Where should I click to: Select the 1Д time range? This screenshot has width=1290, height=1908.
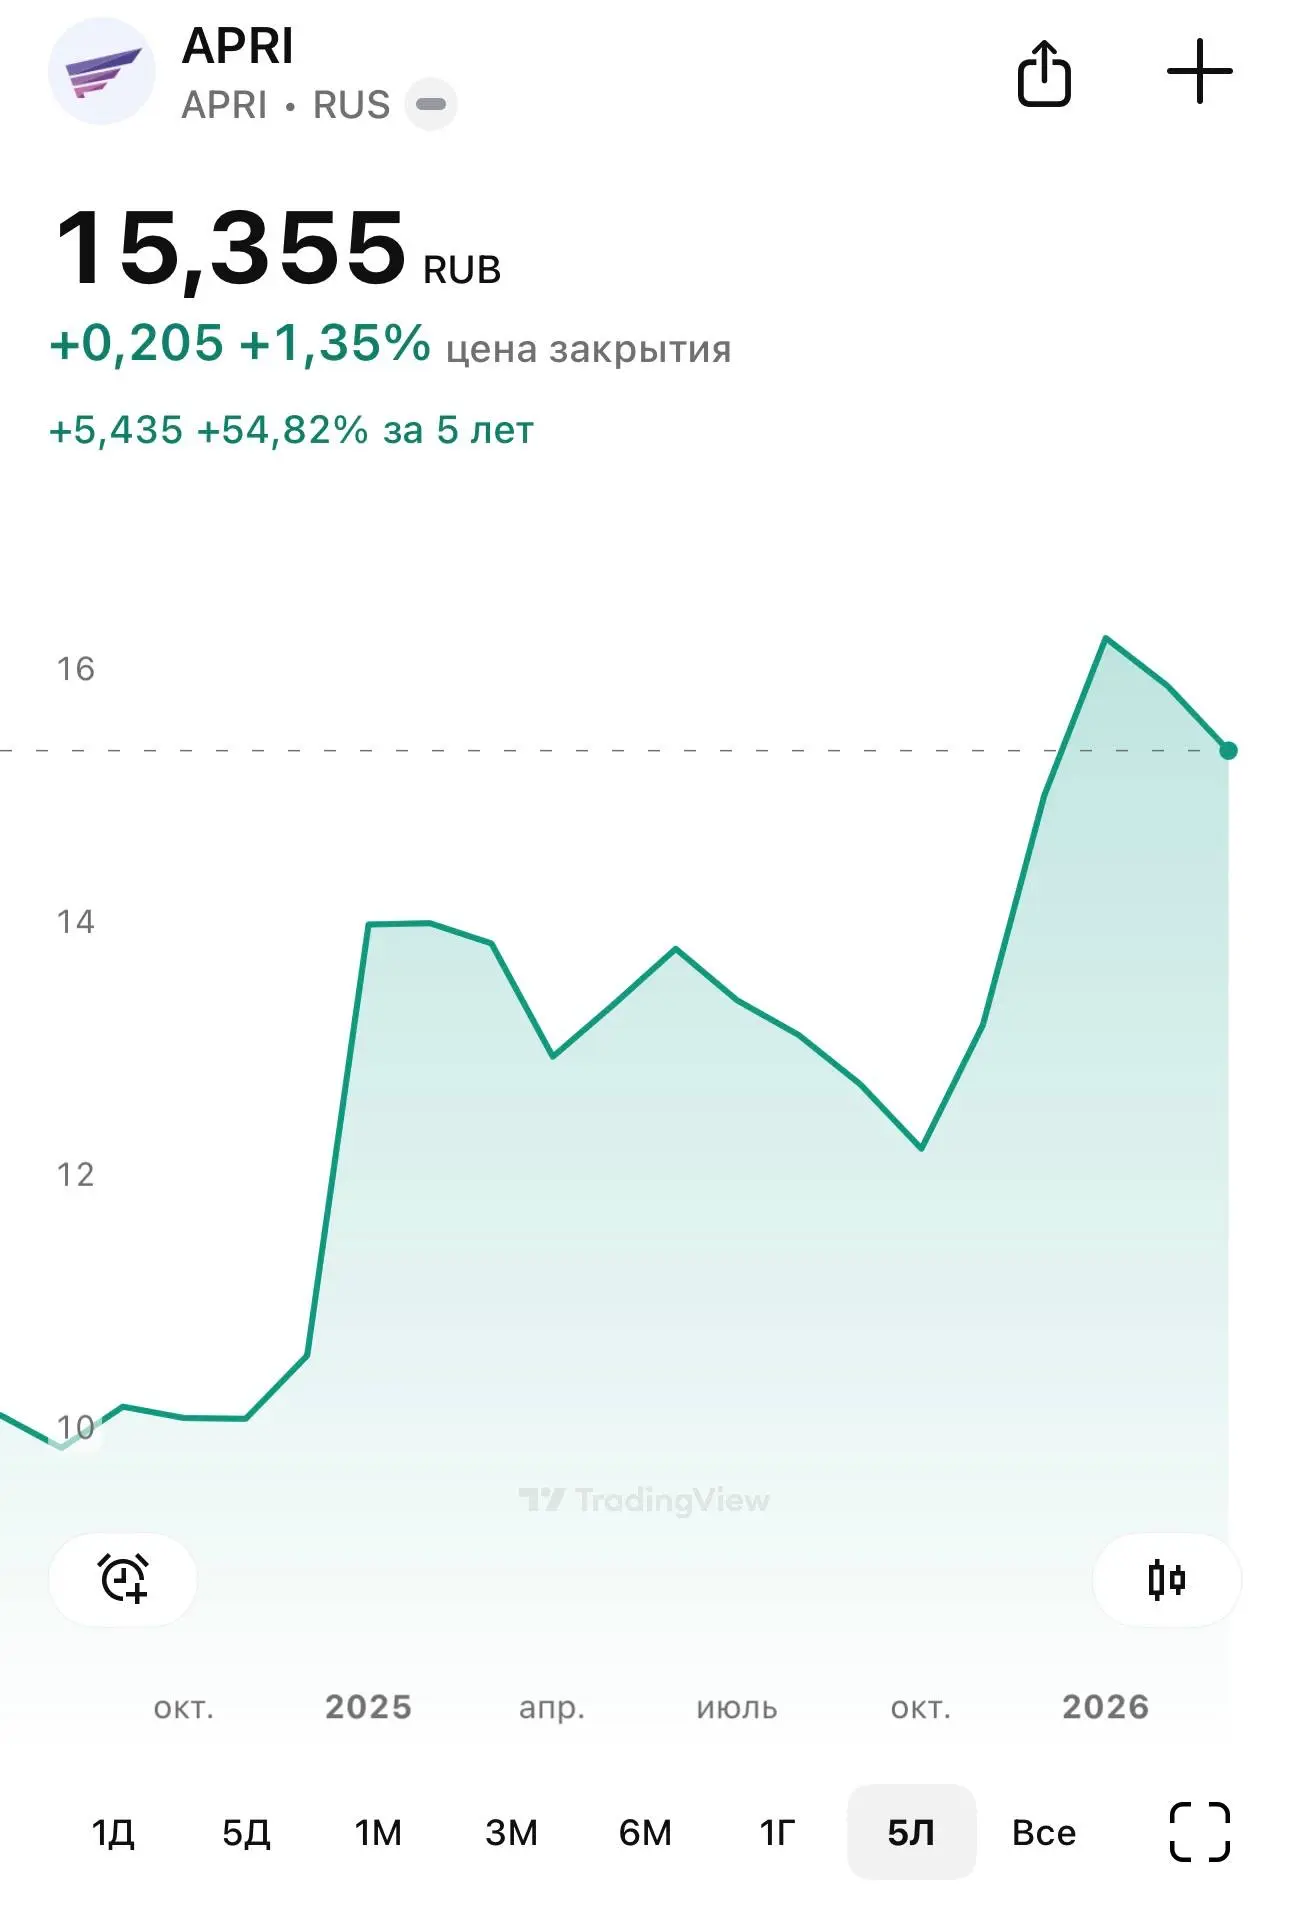pos(113,1832)
